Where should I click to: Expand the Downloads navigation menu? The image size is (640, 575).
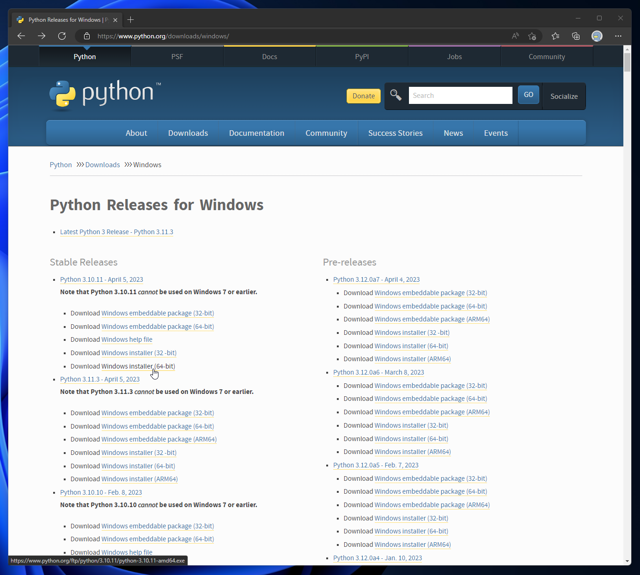tap(188, 133)
